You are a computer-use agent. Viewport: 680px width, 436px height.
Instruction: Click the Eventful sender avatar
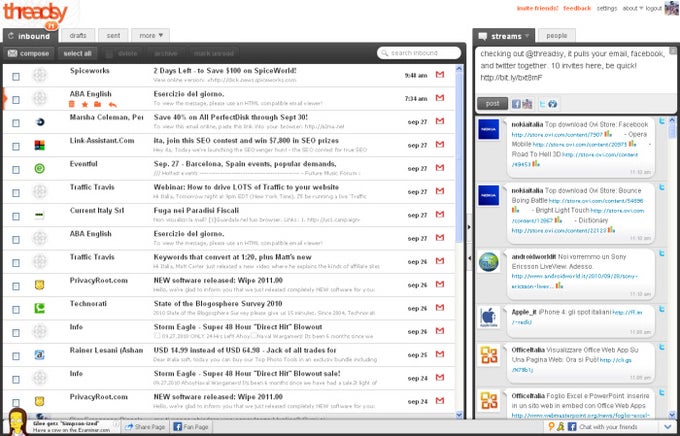[39, 168]
